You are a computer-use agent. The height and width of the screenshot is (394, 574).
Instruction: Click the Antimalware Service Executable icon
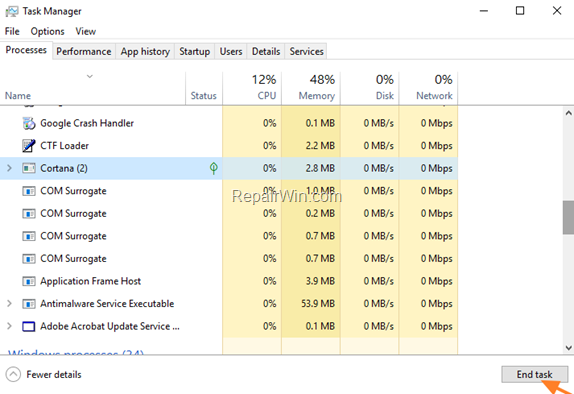coord(29,304)
